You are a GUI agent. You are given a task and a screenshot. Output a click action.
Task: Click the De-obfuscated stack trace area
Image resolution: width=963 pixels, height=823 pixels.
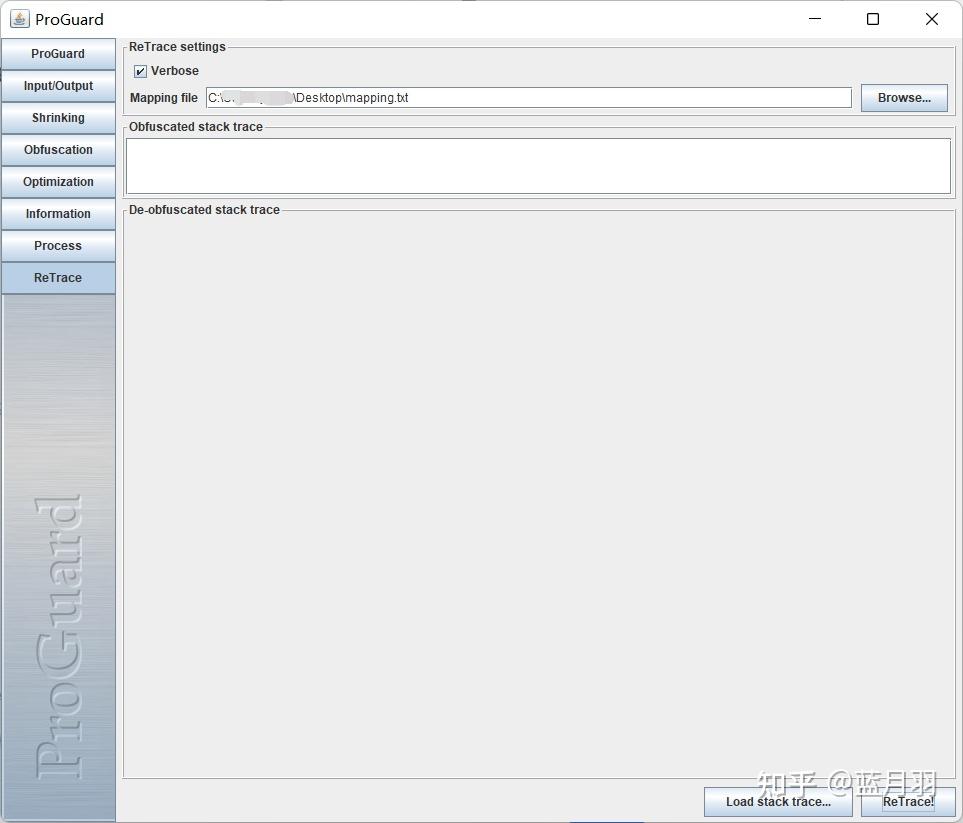539,494
